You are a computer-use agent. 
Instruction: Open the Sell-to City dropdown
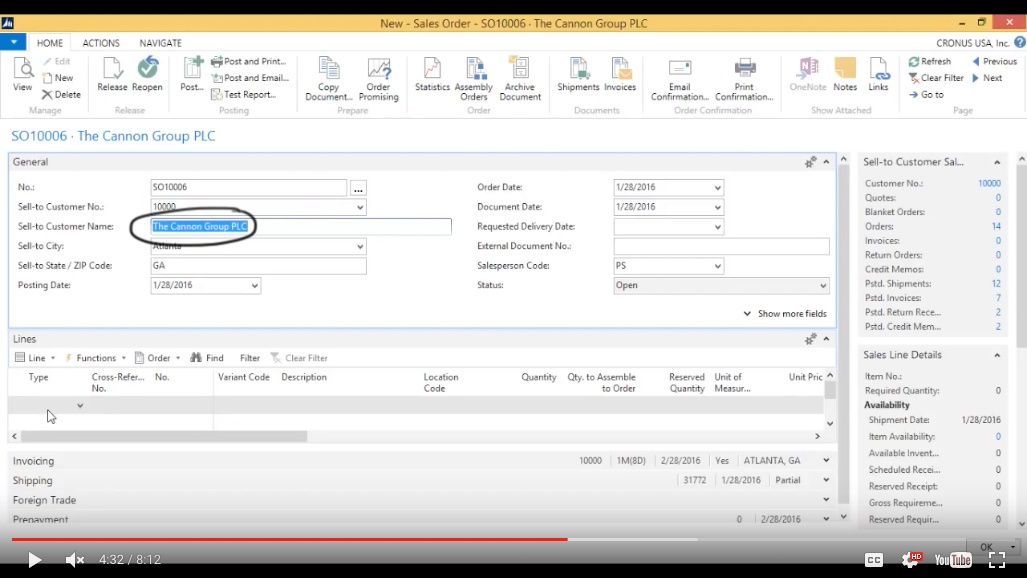[x=360, y=246]
